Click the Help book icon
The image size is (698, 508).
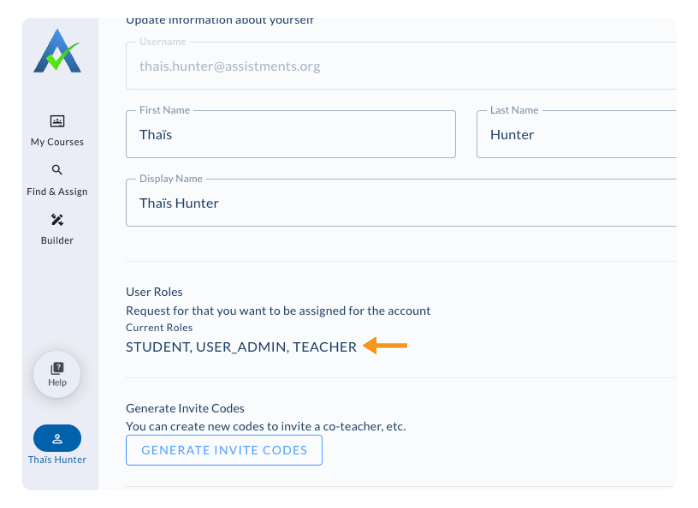pos(57,368)
